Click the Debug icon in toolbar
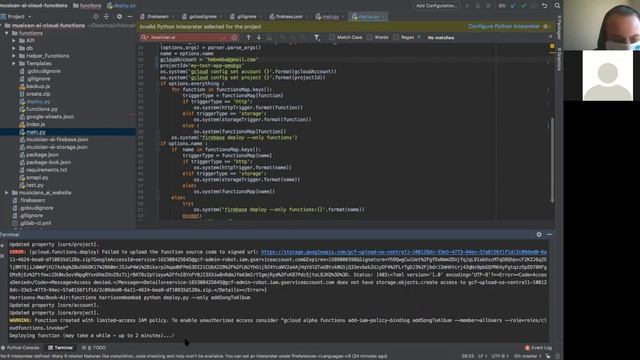 pos(478,6)
